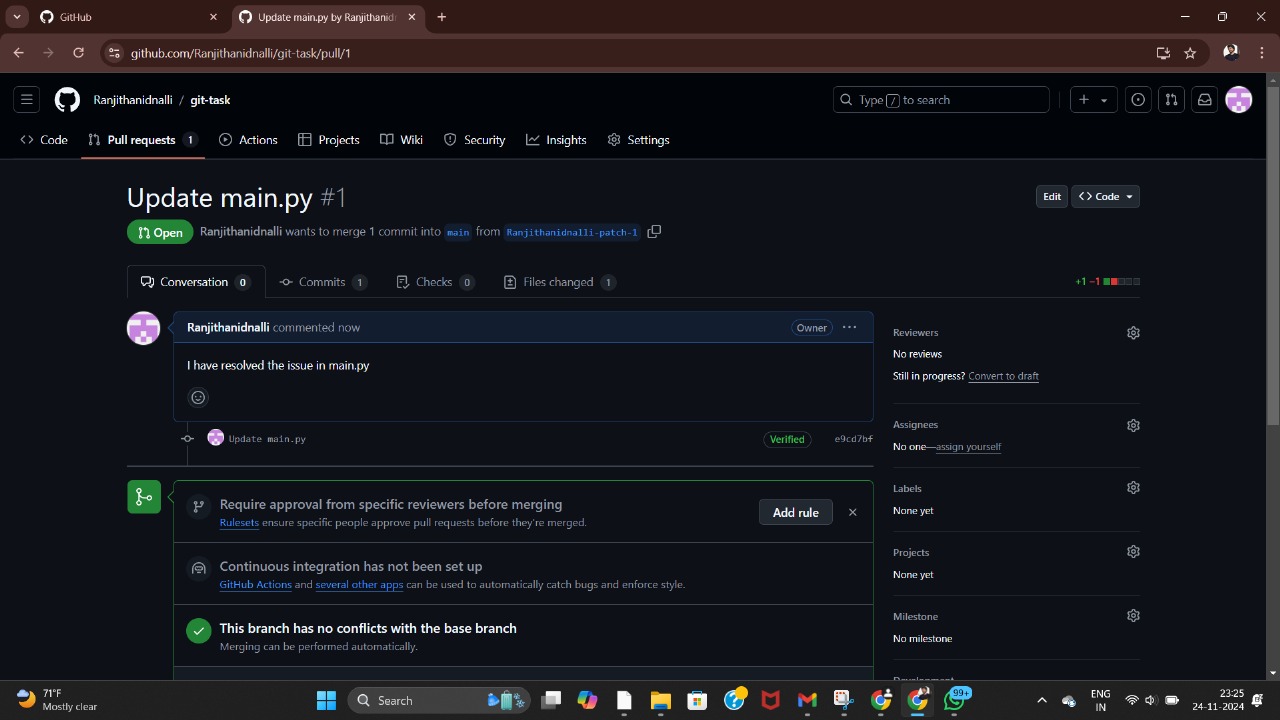Open Reviewers settings gear
The height and width of the screenshot is (720, 1280).
click(x=1133, y=333)
